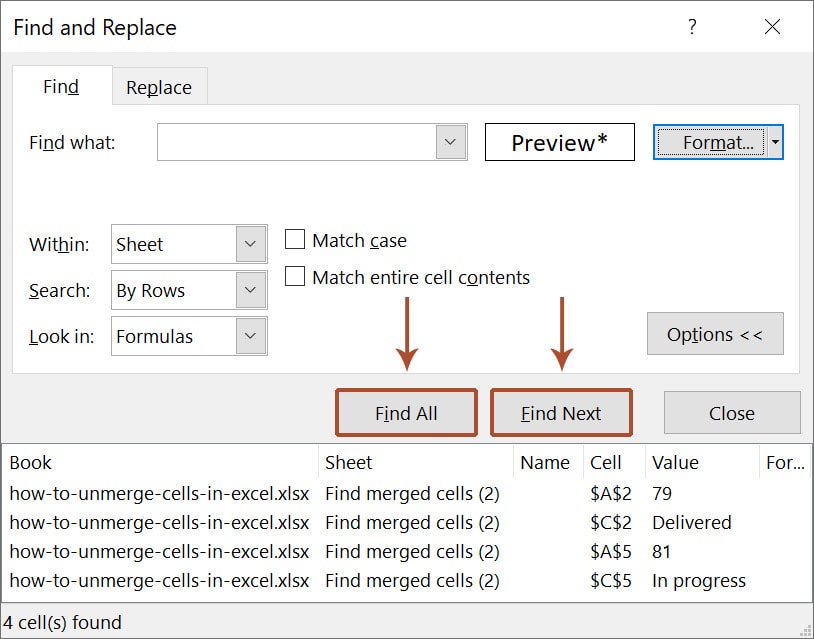Click the Preview* format preview
Image resolution: width=814 pixels, height=639 pixels.
(559, 142)
